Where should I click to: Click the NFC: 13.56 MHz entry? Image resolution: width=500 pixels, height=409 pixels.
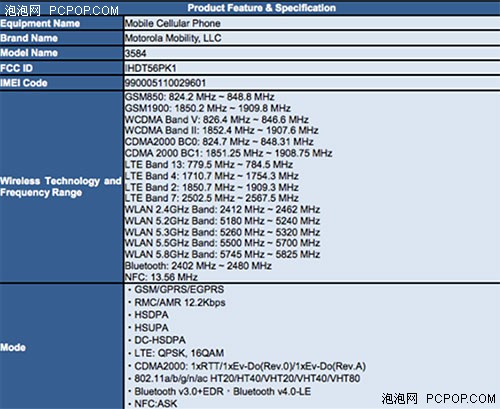[x=161, y=277]
